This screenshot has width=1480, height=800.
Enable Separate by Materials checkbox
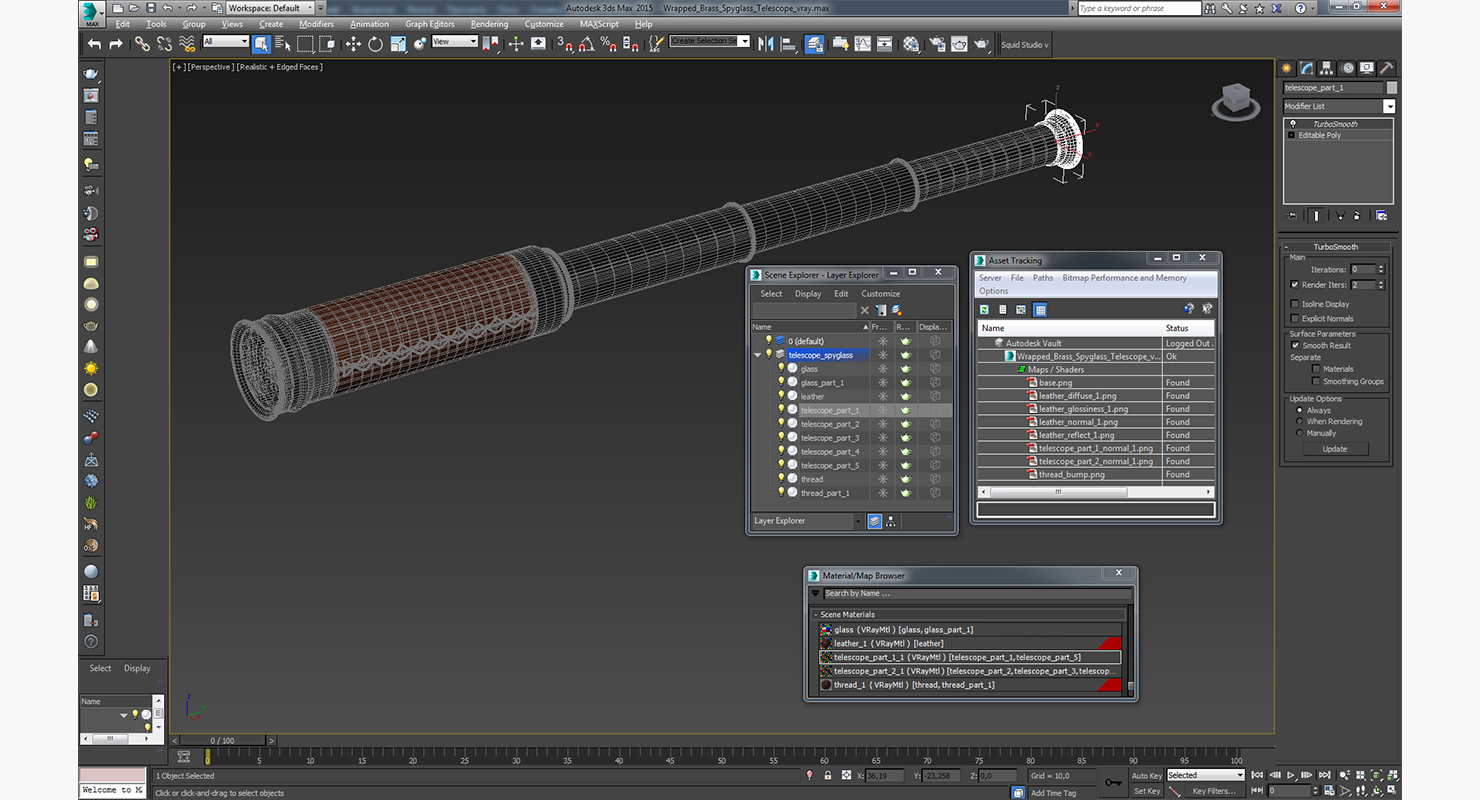tap(1316, 369)
